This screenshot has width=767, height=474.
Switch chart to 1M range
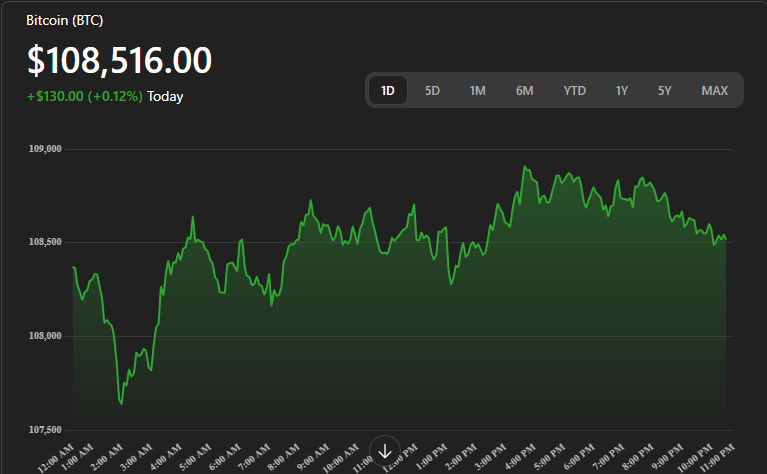[x=477, y=90]
